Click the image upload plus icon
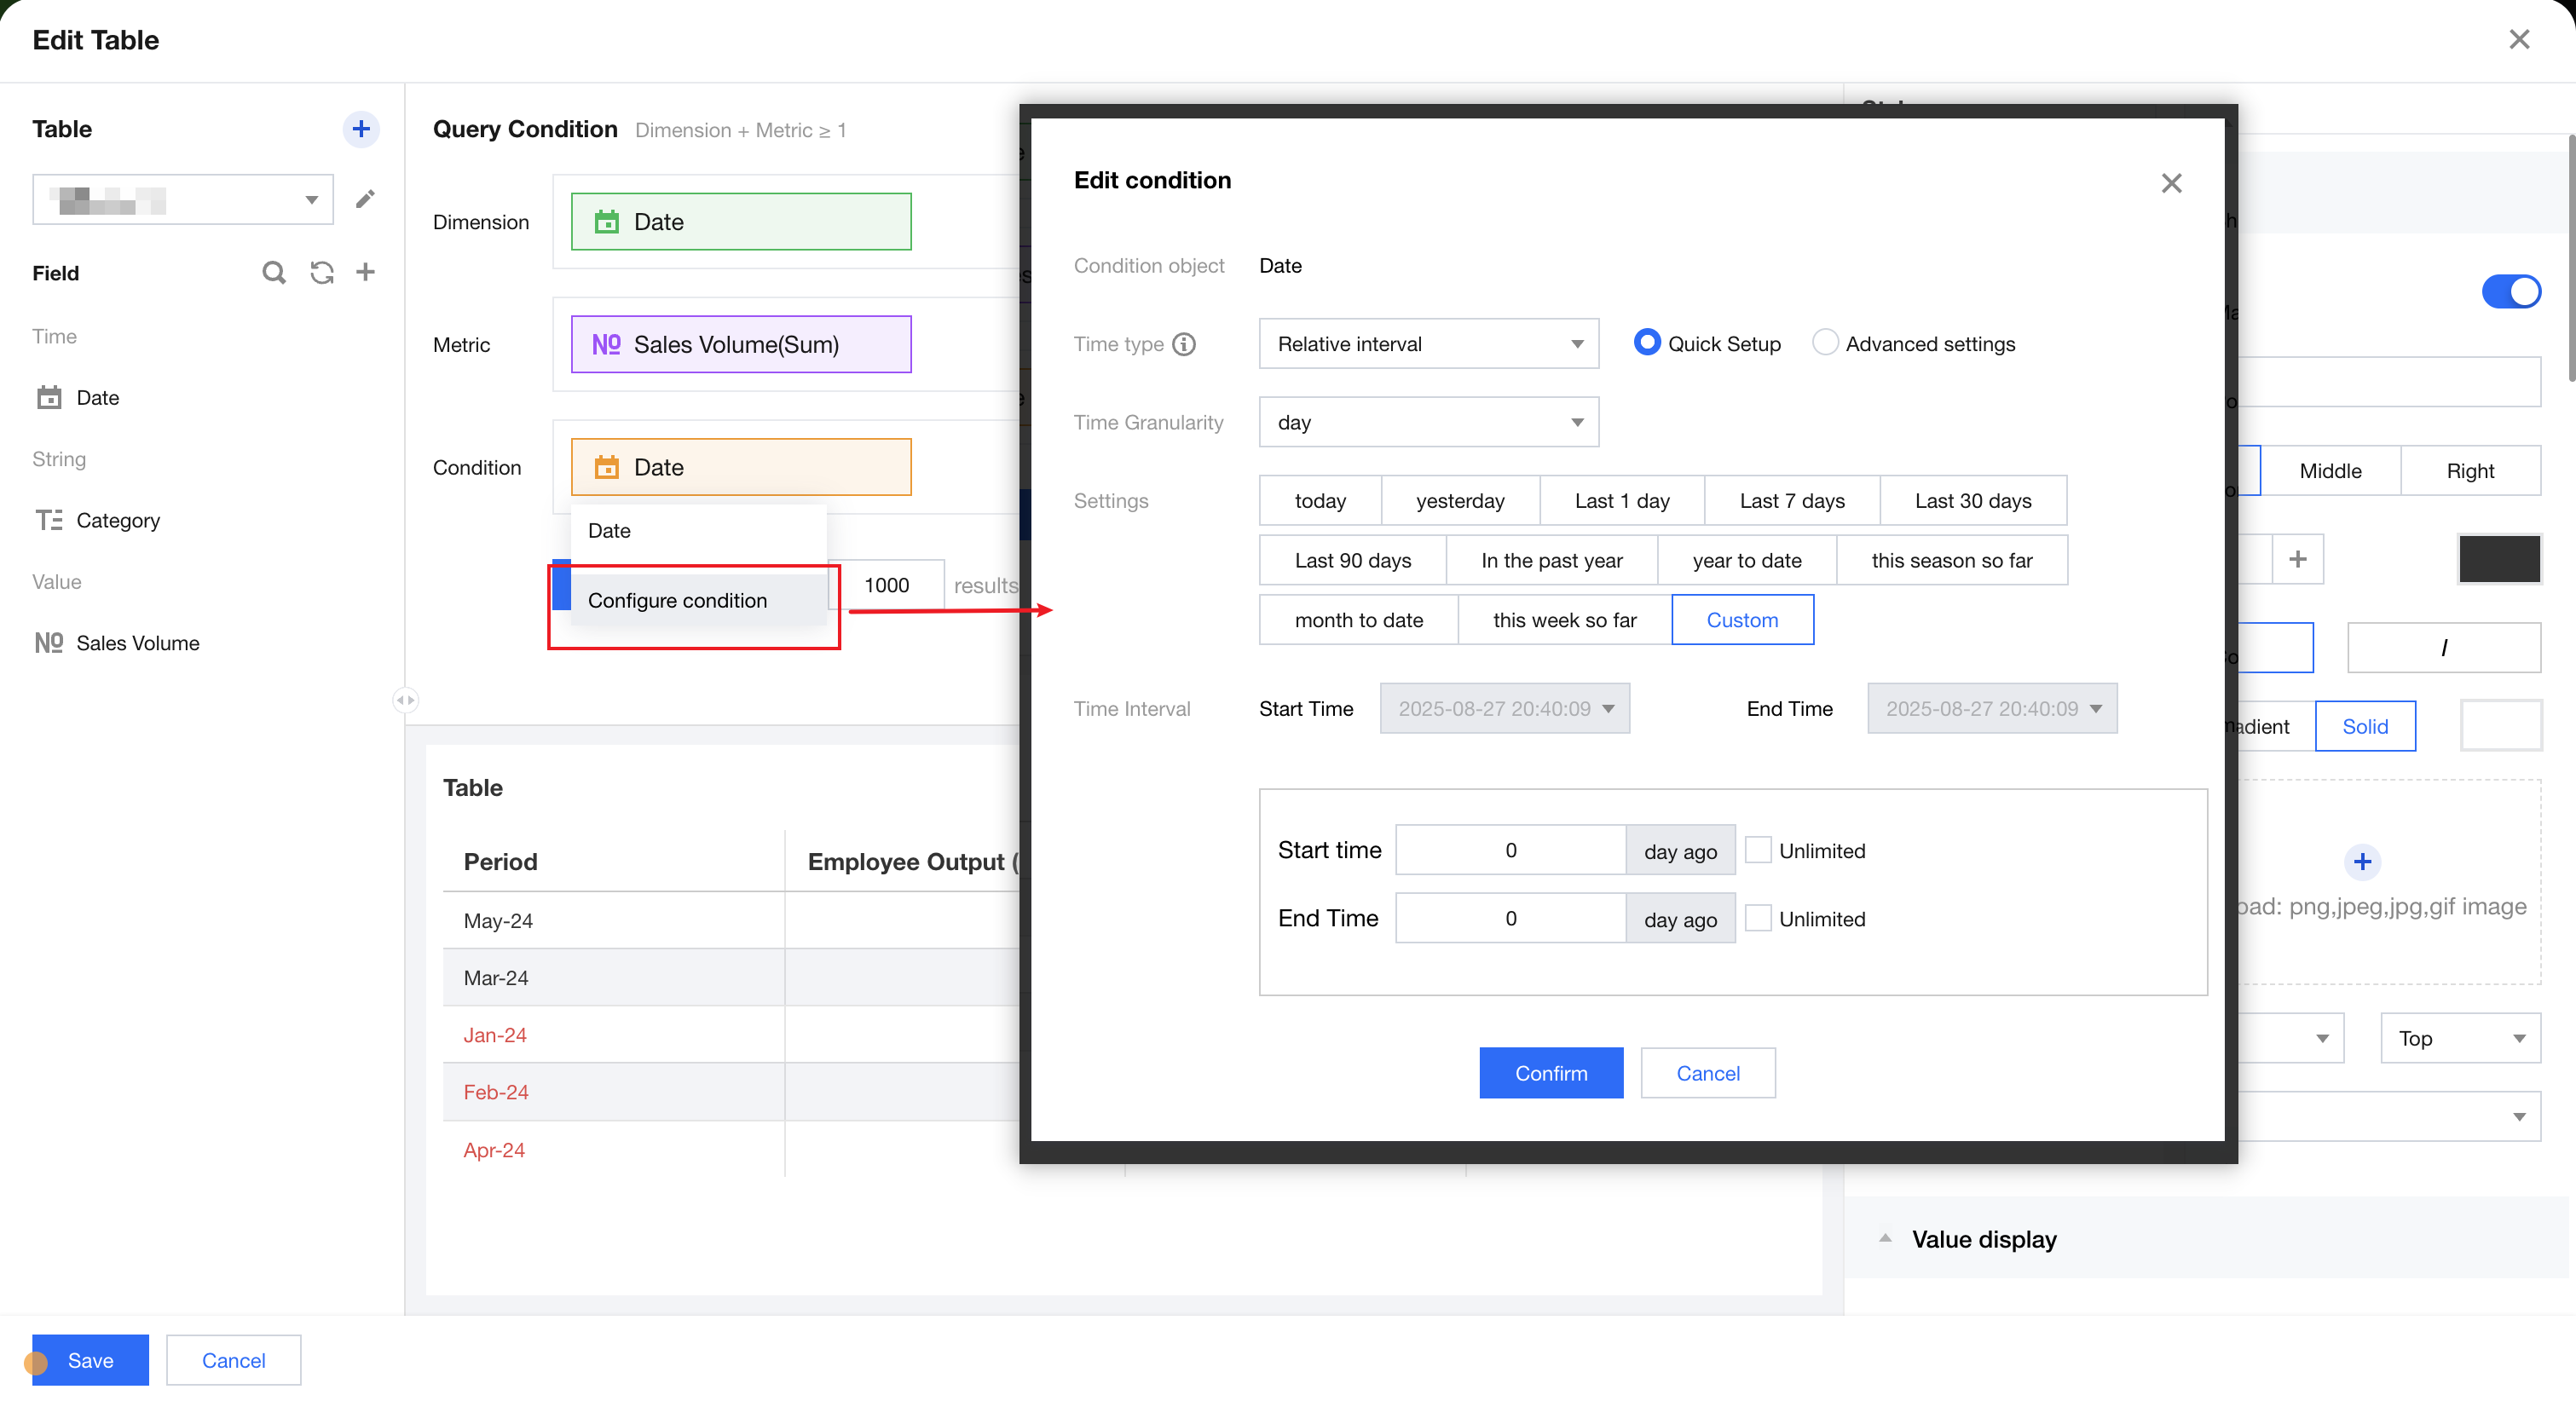The height and width of the screenshot is (1401, 2576). (2362, 861)
